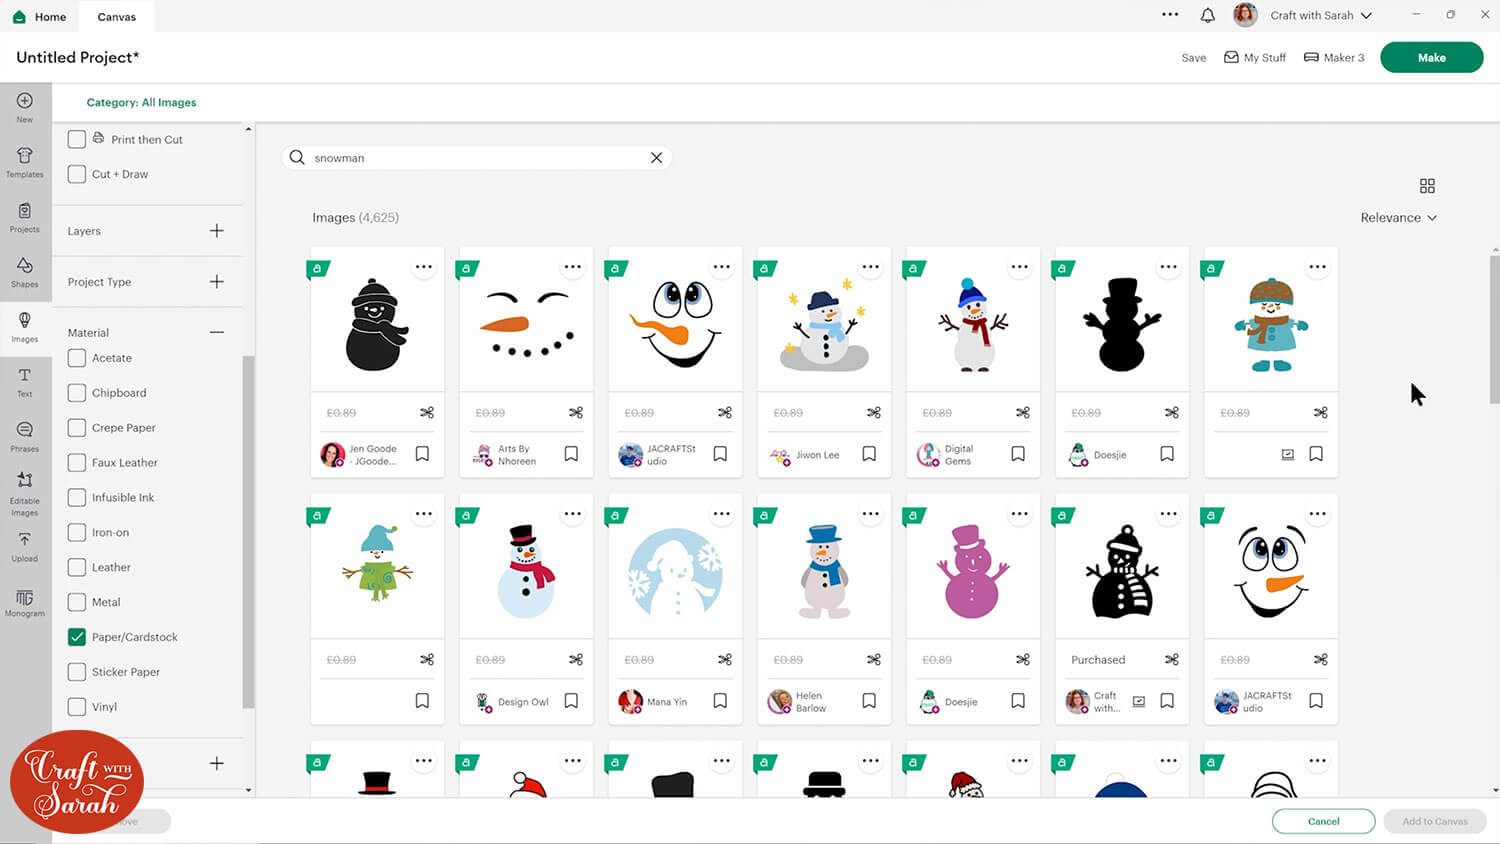Viewport: 1500px width, 844px height.
Task: Open options for Jen Goode snowman card
Action: click(x=424, y=267)
